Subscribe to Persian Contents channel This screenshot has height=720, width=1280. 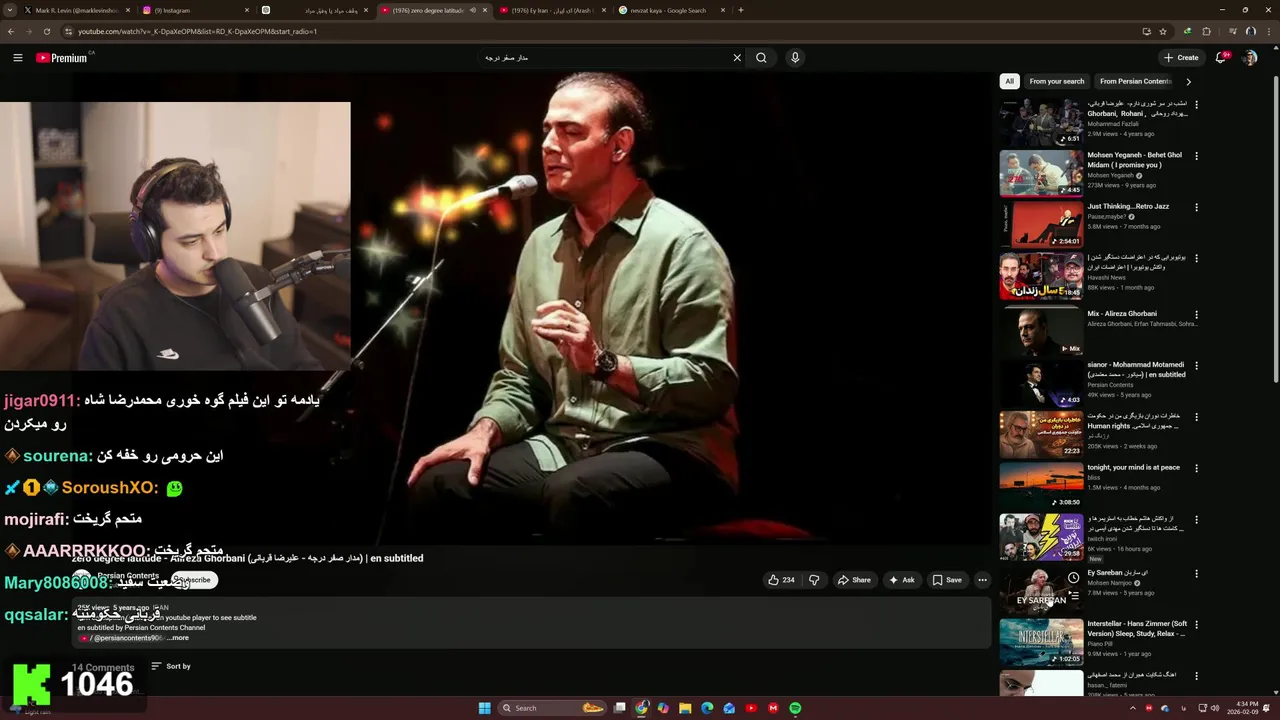194,580
